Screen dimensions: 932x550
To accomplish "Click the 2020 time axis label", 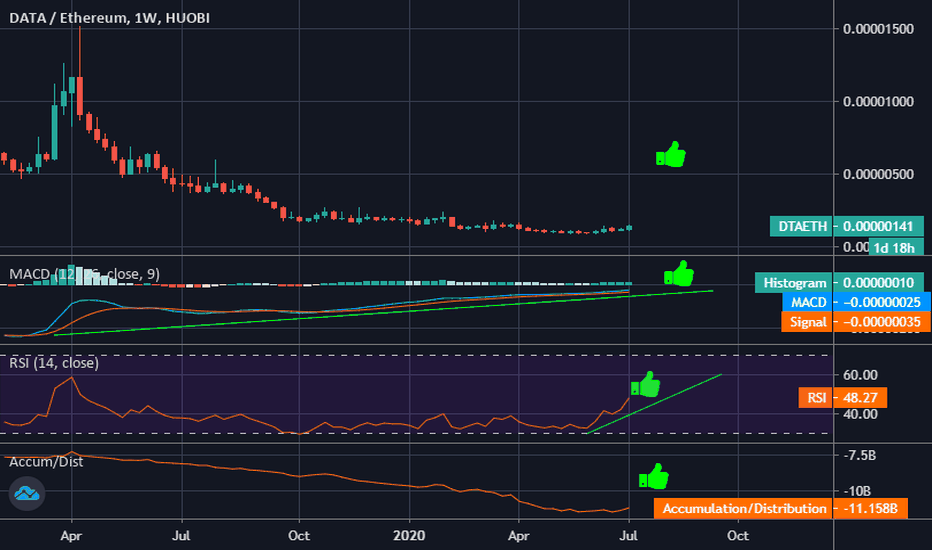I will tap(409, 536).
